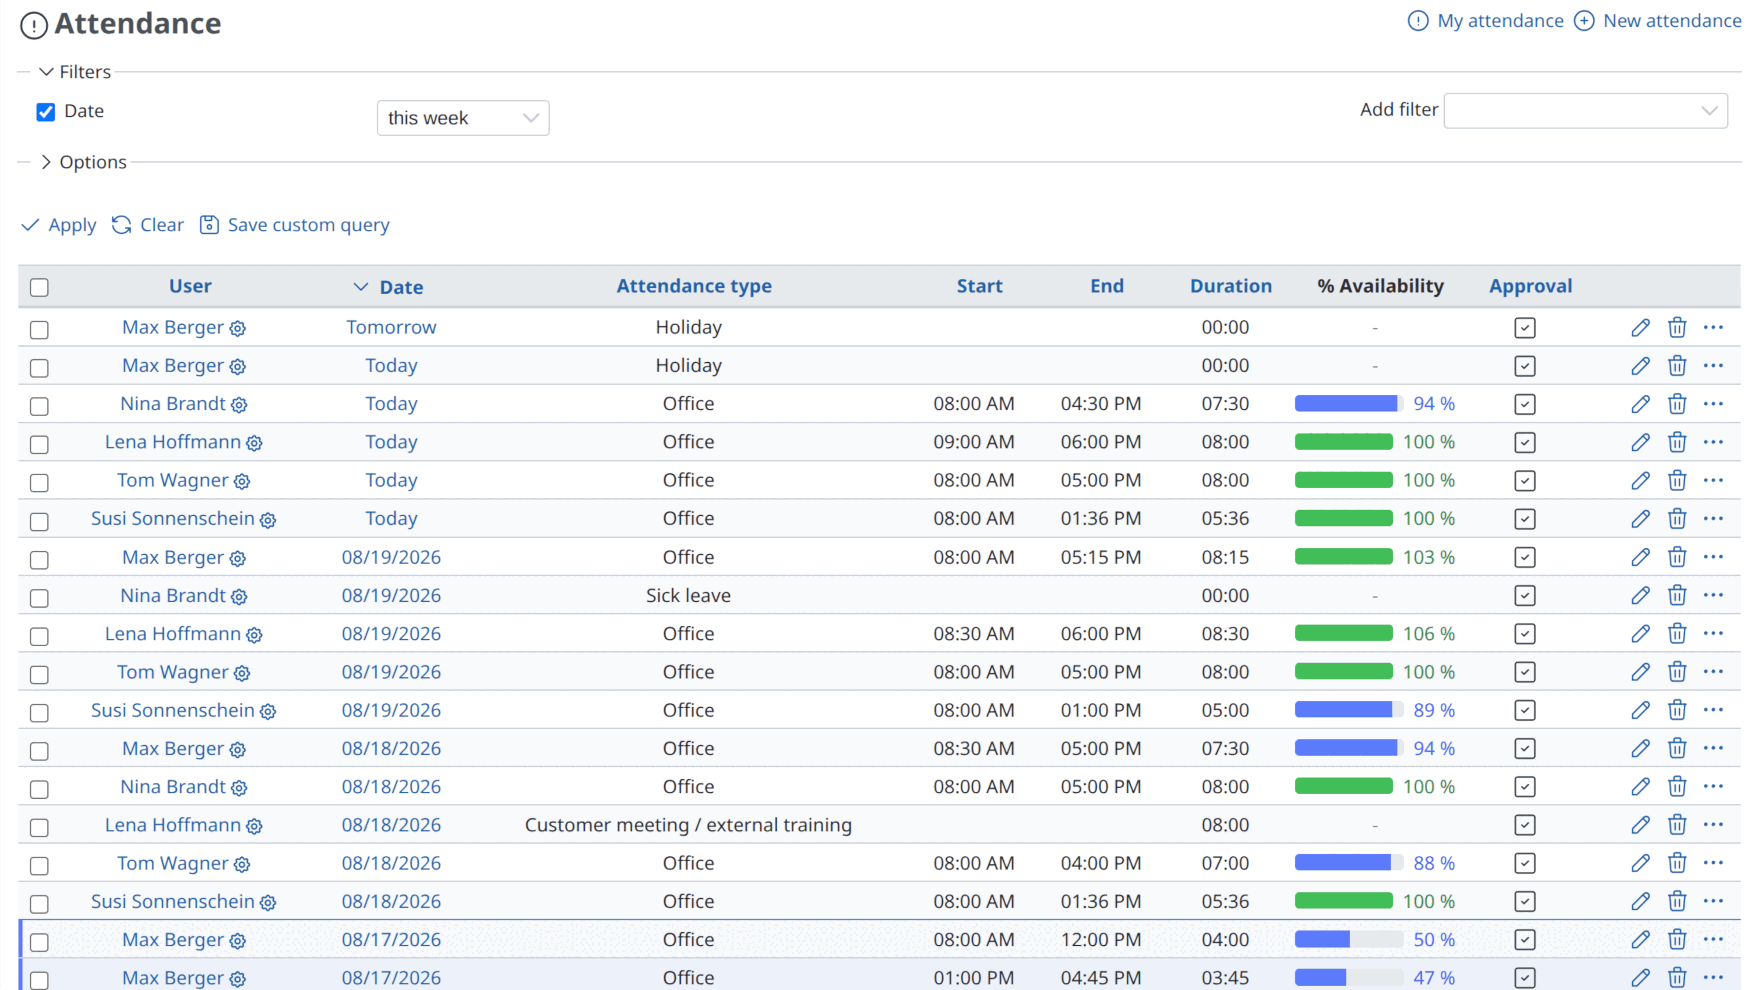Viewport: 1760px width, 990px height.
Task: Click the 'Tomorrow' date link for Max Berger
Action: [x=391, y=327]
